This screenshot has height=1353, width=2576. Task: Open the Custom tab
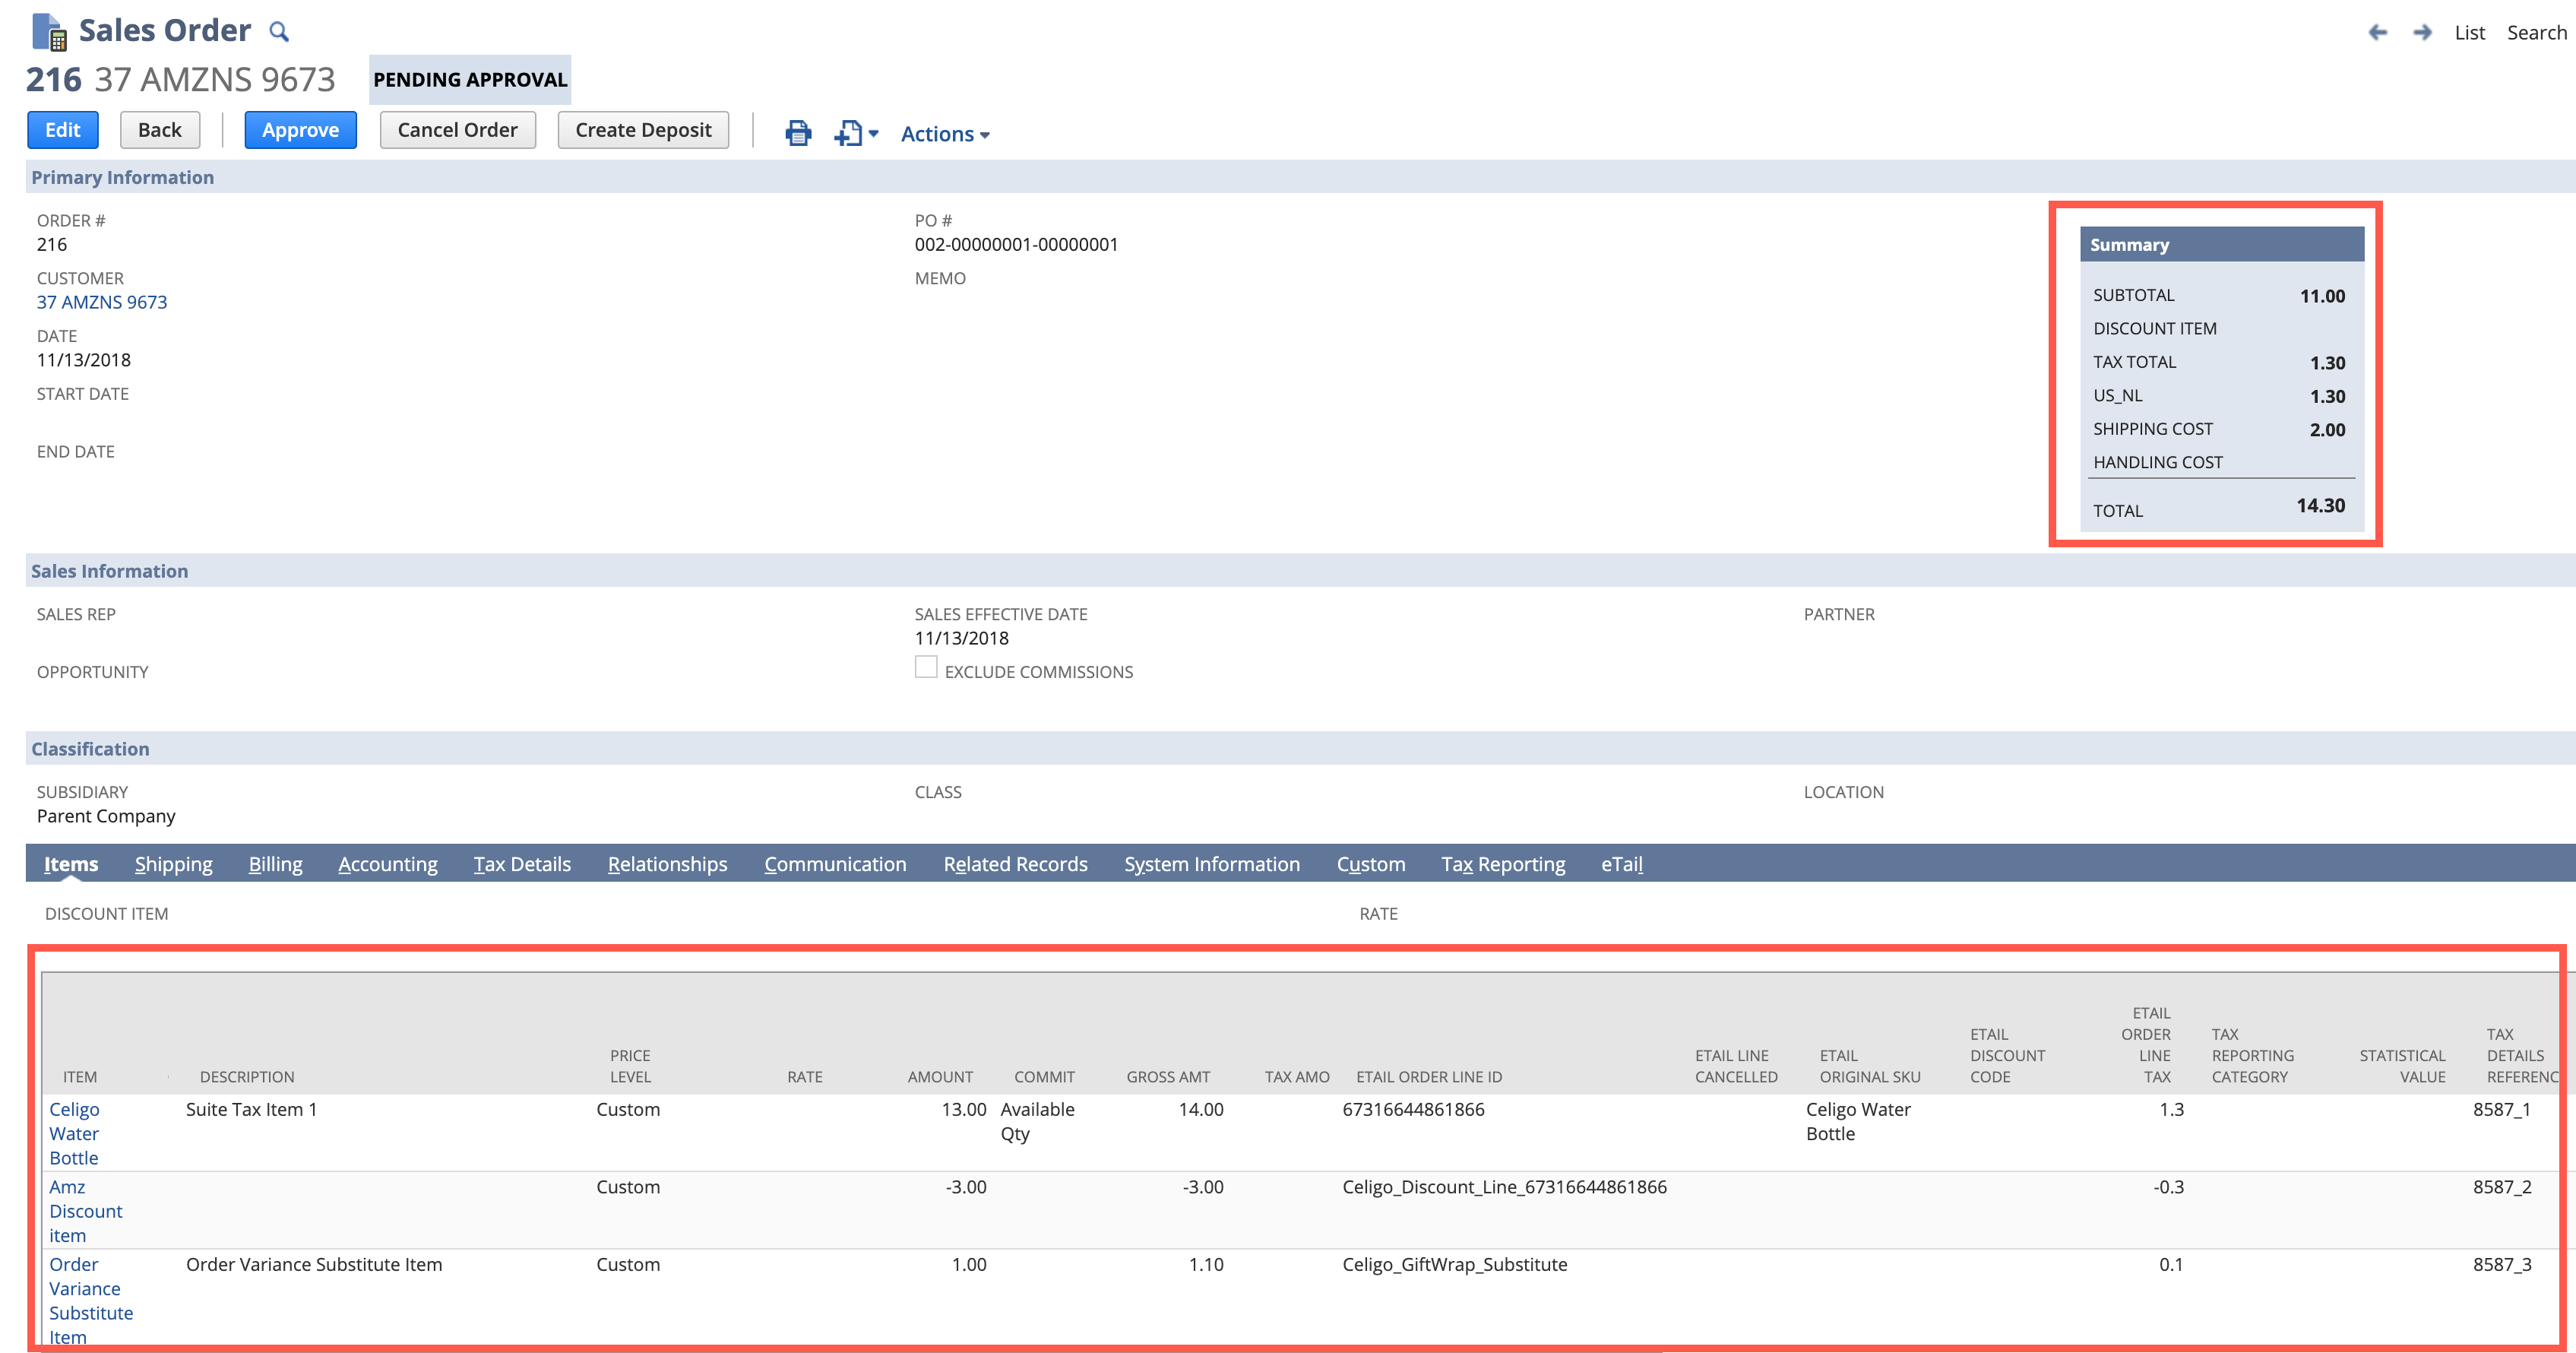[1371, 864]
